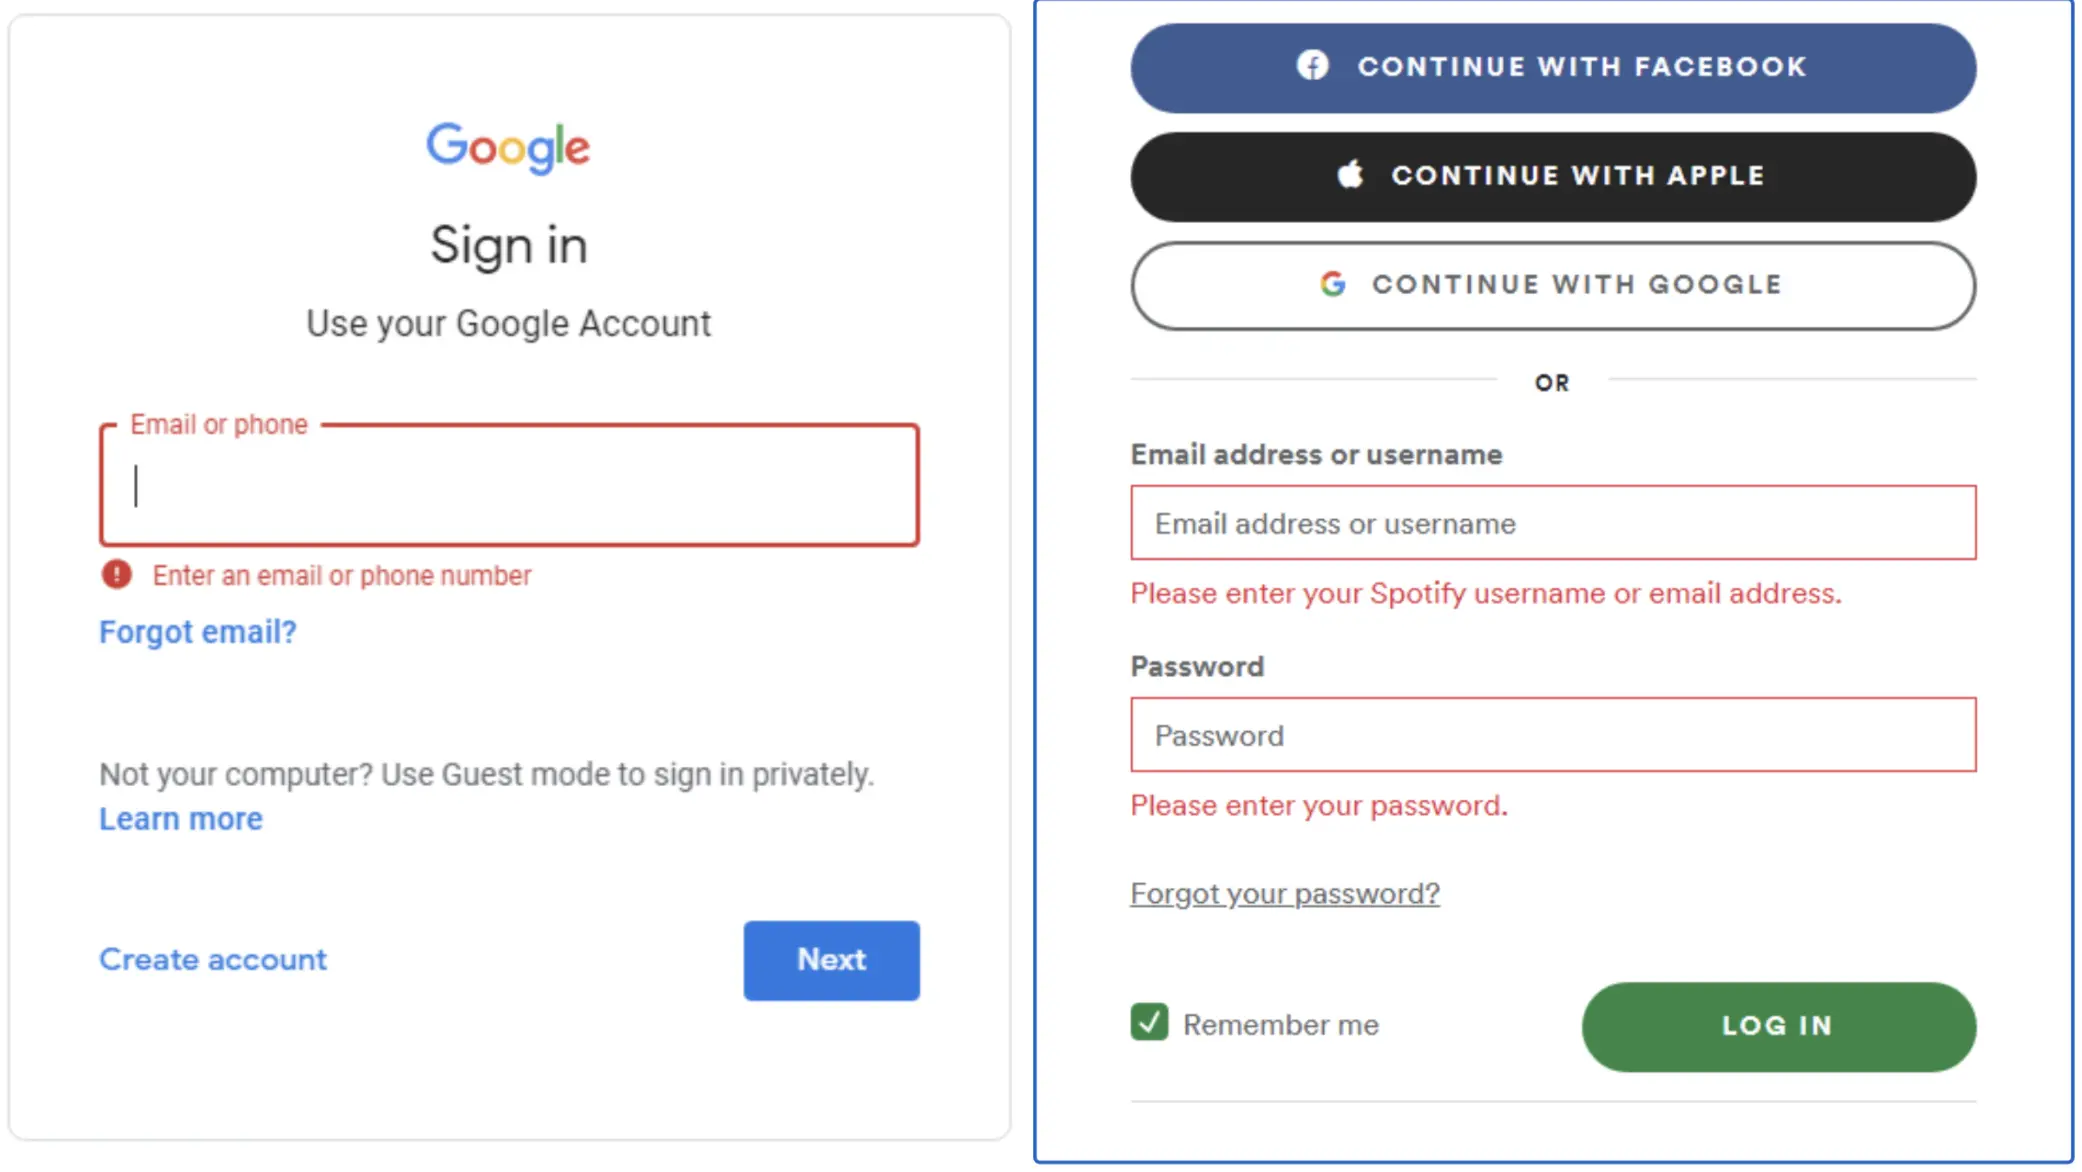Focus the Email or phone field

pos(509,486)
